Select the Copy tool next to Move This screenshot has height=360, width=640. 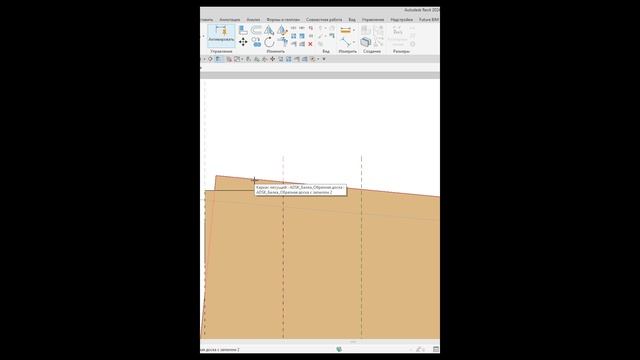click(x=256, y=42)
